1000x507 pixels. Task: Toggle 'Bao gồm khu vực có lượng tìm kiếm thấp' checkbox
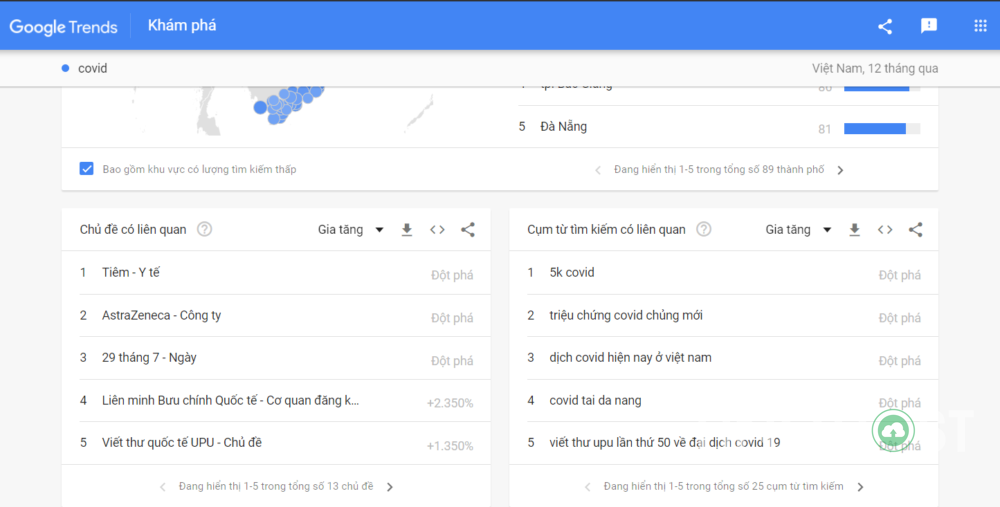point(86,169)
